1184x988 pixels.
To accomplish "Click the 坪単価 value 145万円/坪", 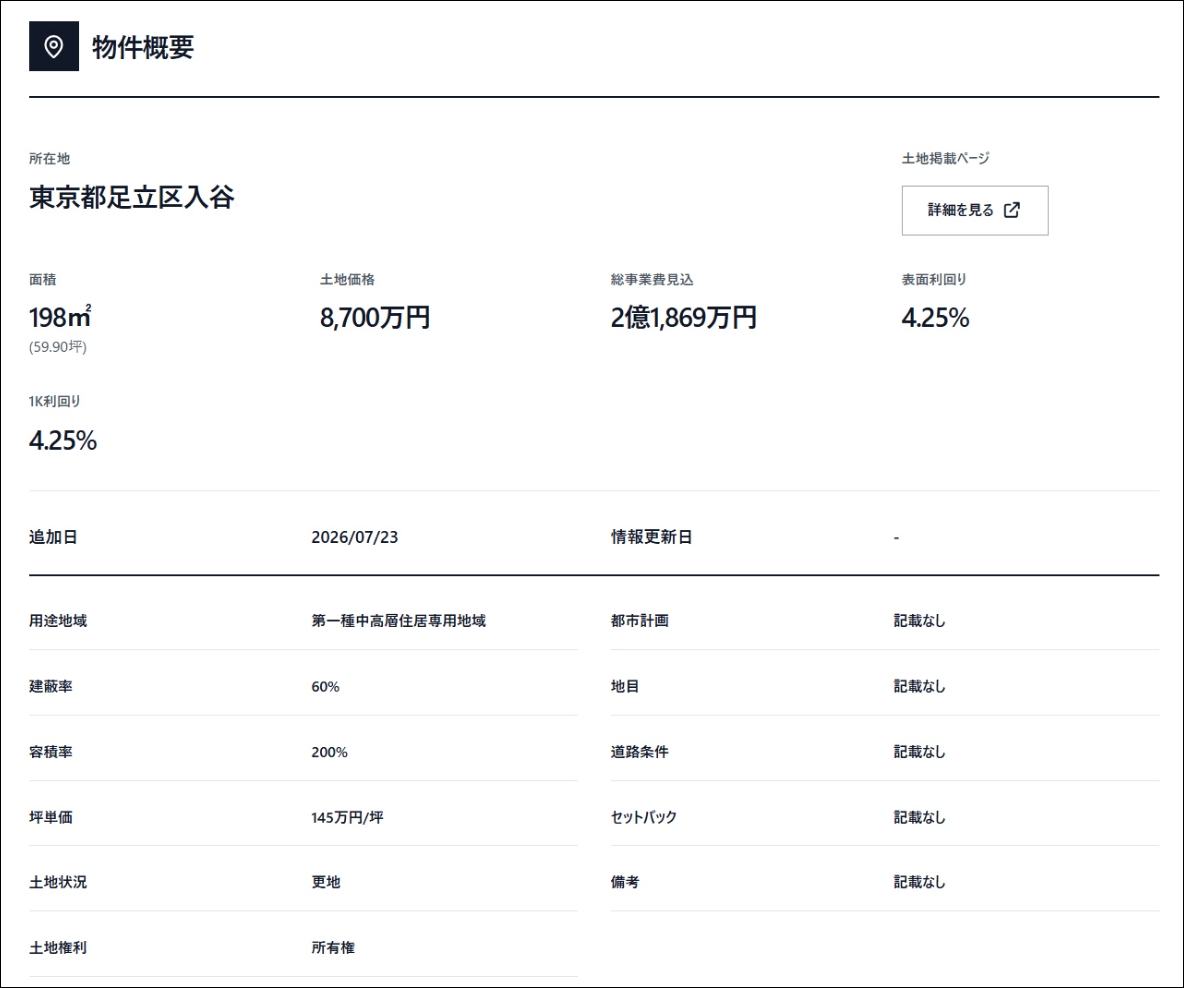I will point(347,817).
